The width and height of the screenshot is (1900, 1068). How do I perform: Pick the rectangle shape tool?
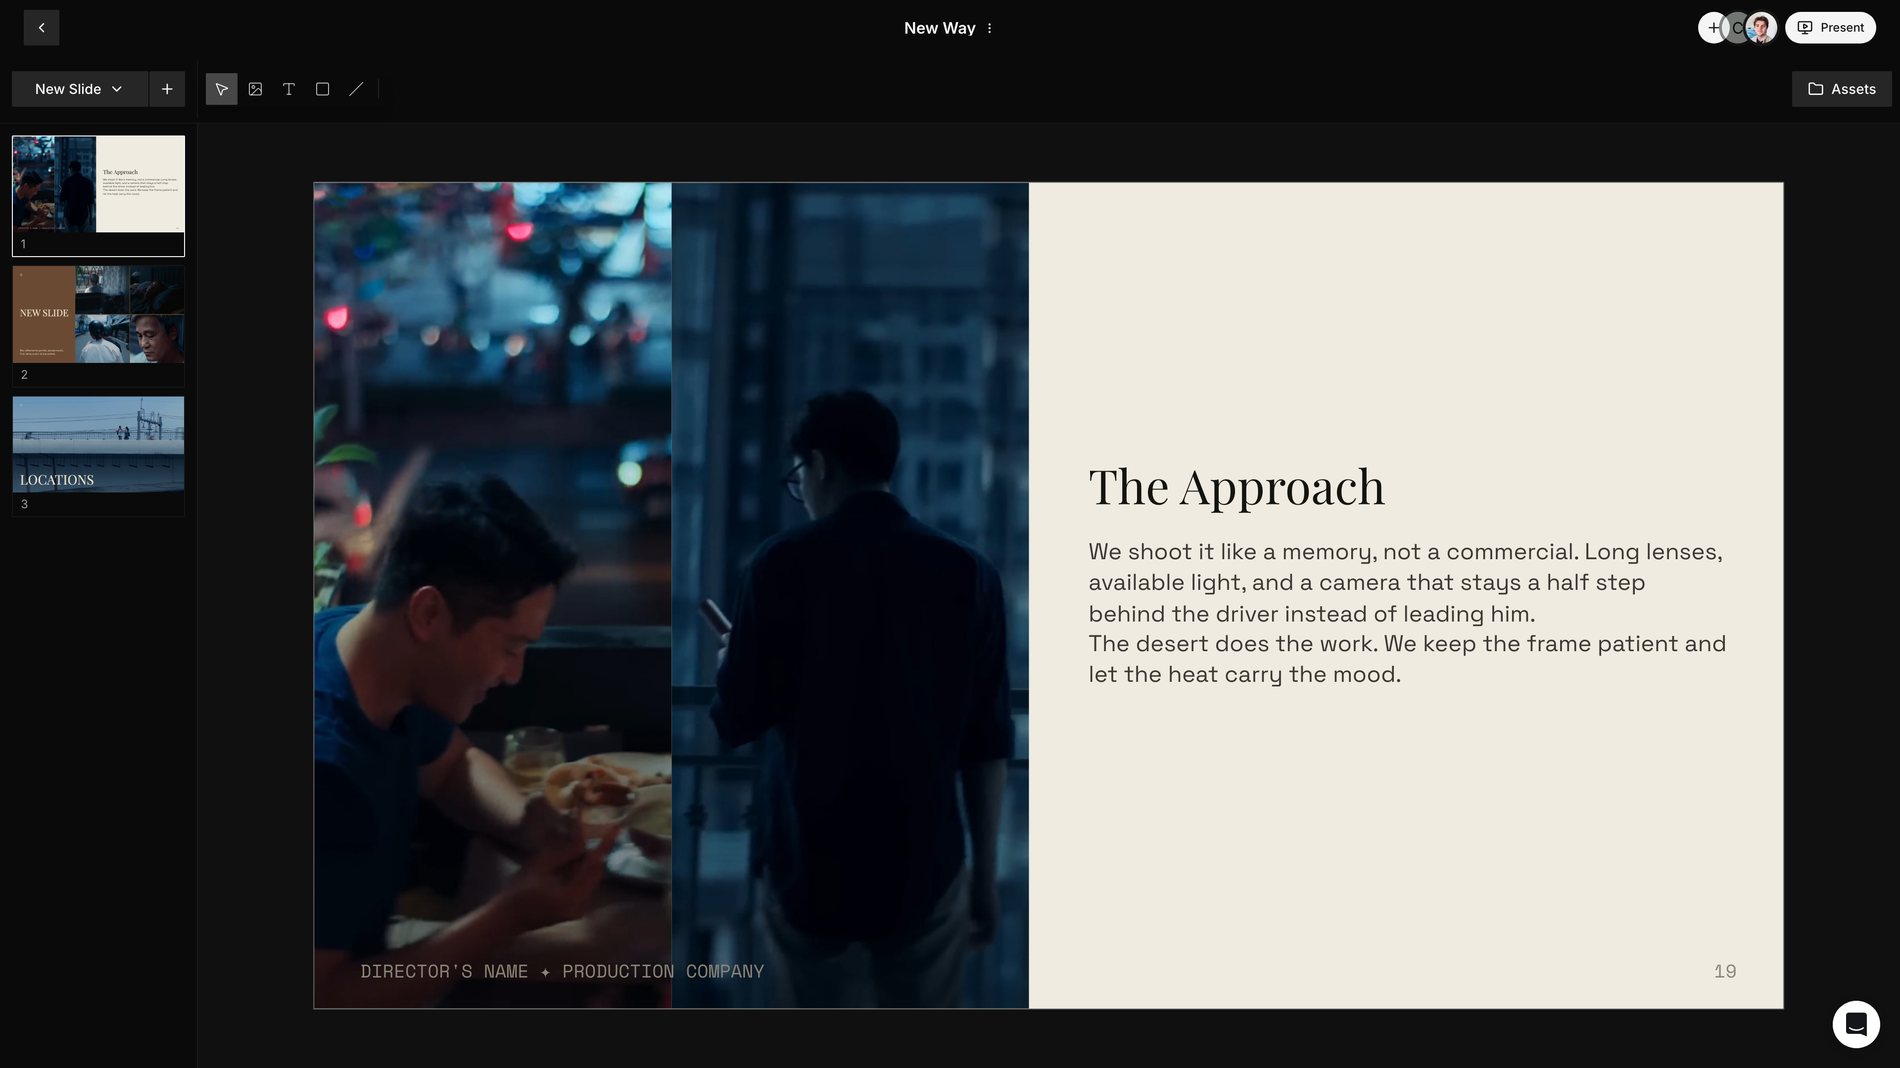pos(322,89)
